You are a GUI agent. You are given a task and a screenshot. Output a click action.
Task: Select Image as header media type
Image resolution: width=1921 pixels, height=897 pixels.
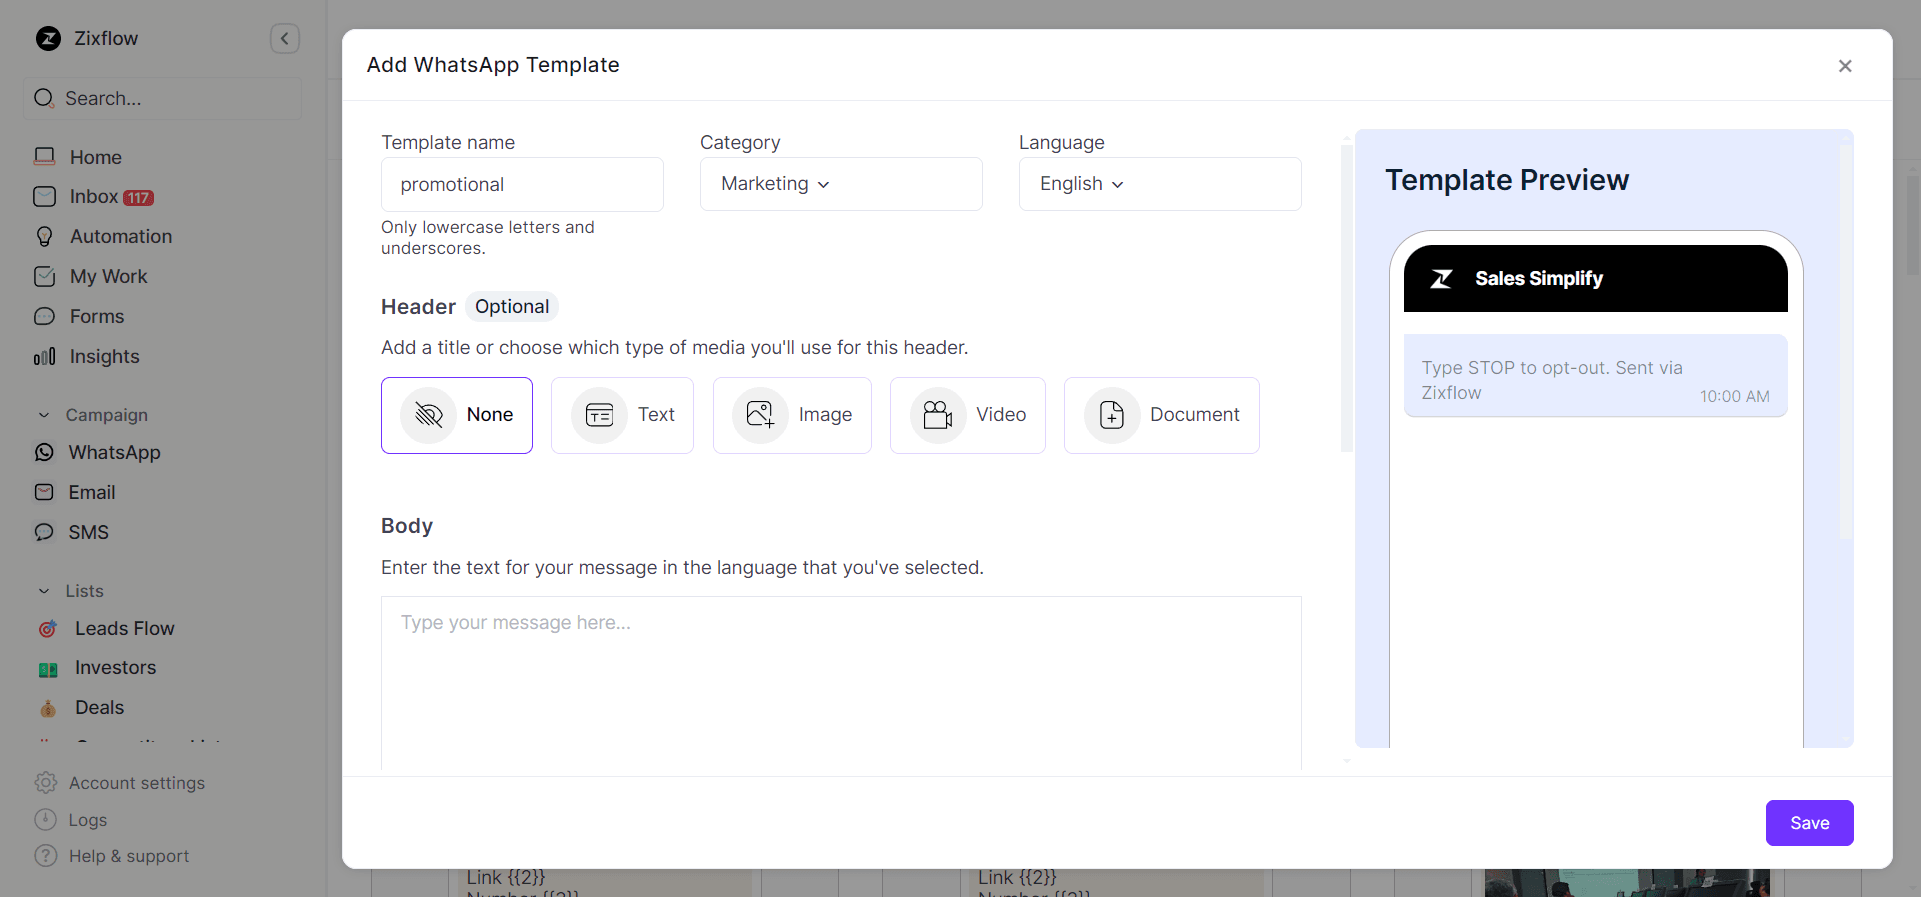[792, 415]
